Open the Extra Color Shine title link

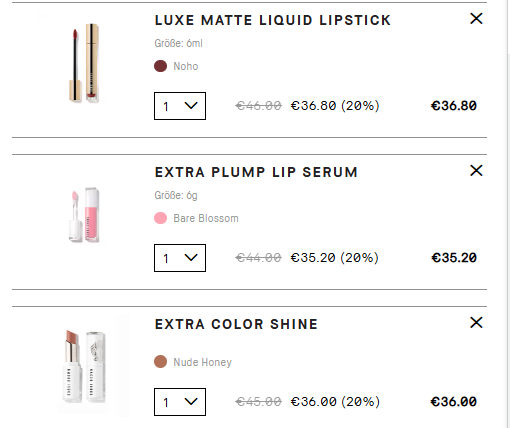[x=236, y=324]
